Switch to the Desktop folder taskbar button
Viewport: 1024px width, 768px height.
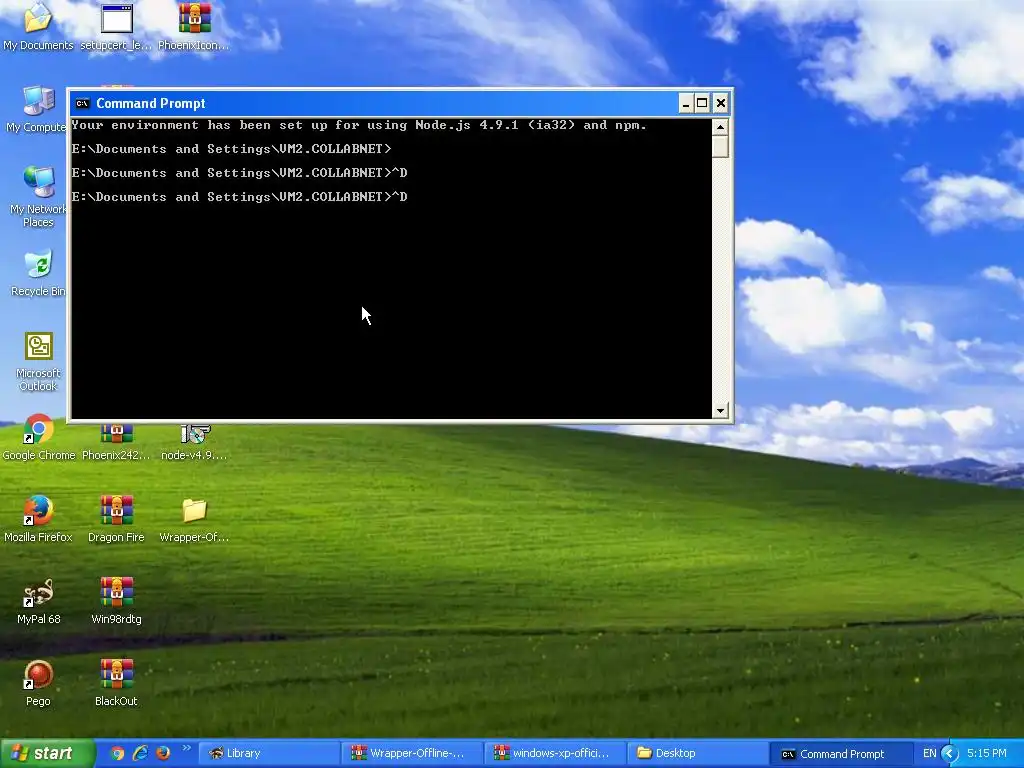697,754
